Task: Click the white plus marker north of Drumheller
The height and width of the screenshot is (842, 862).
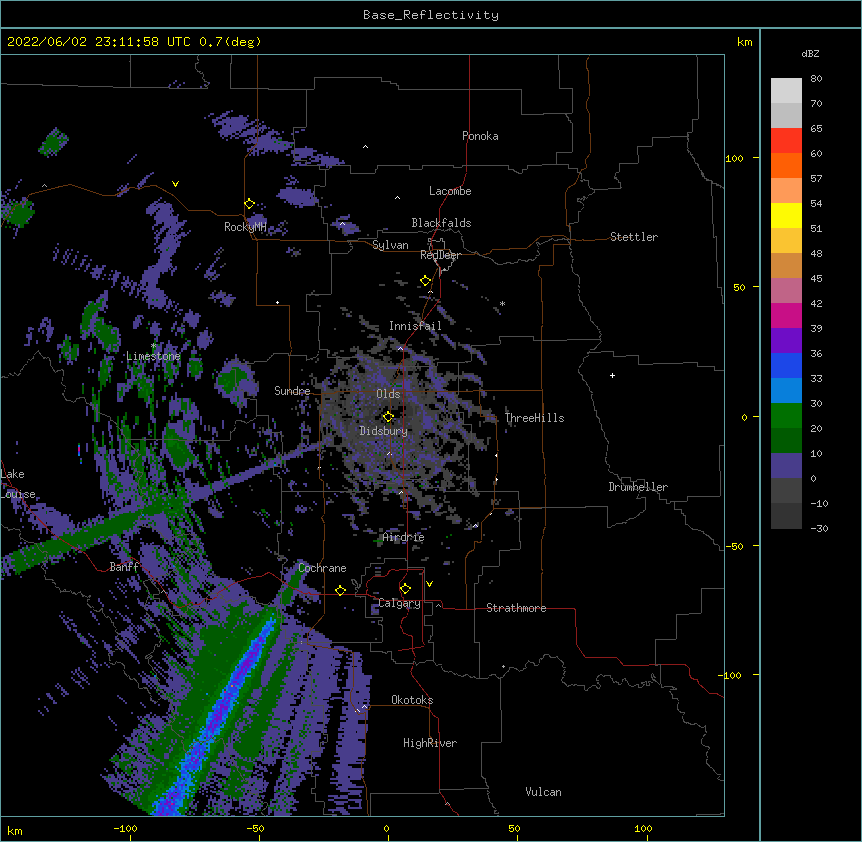Action: [x=612, y=375]
